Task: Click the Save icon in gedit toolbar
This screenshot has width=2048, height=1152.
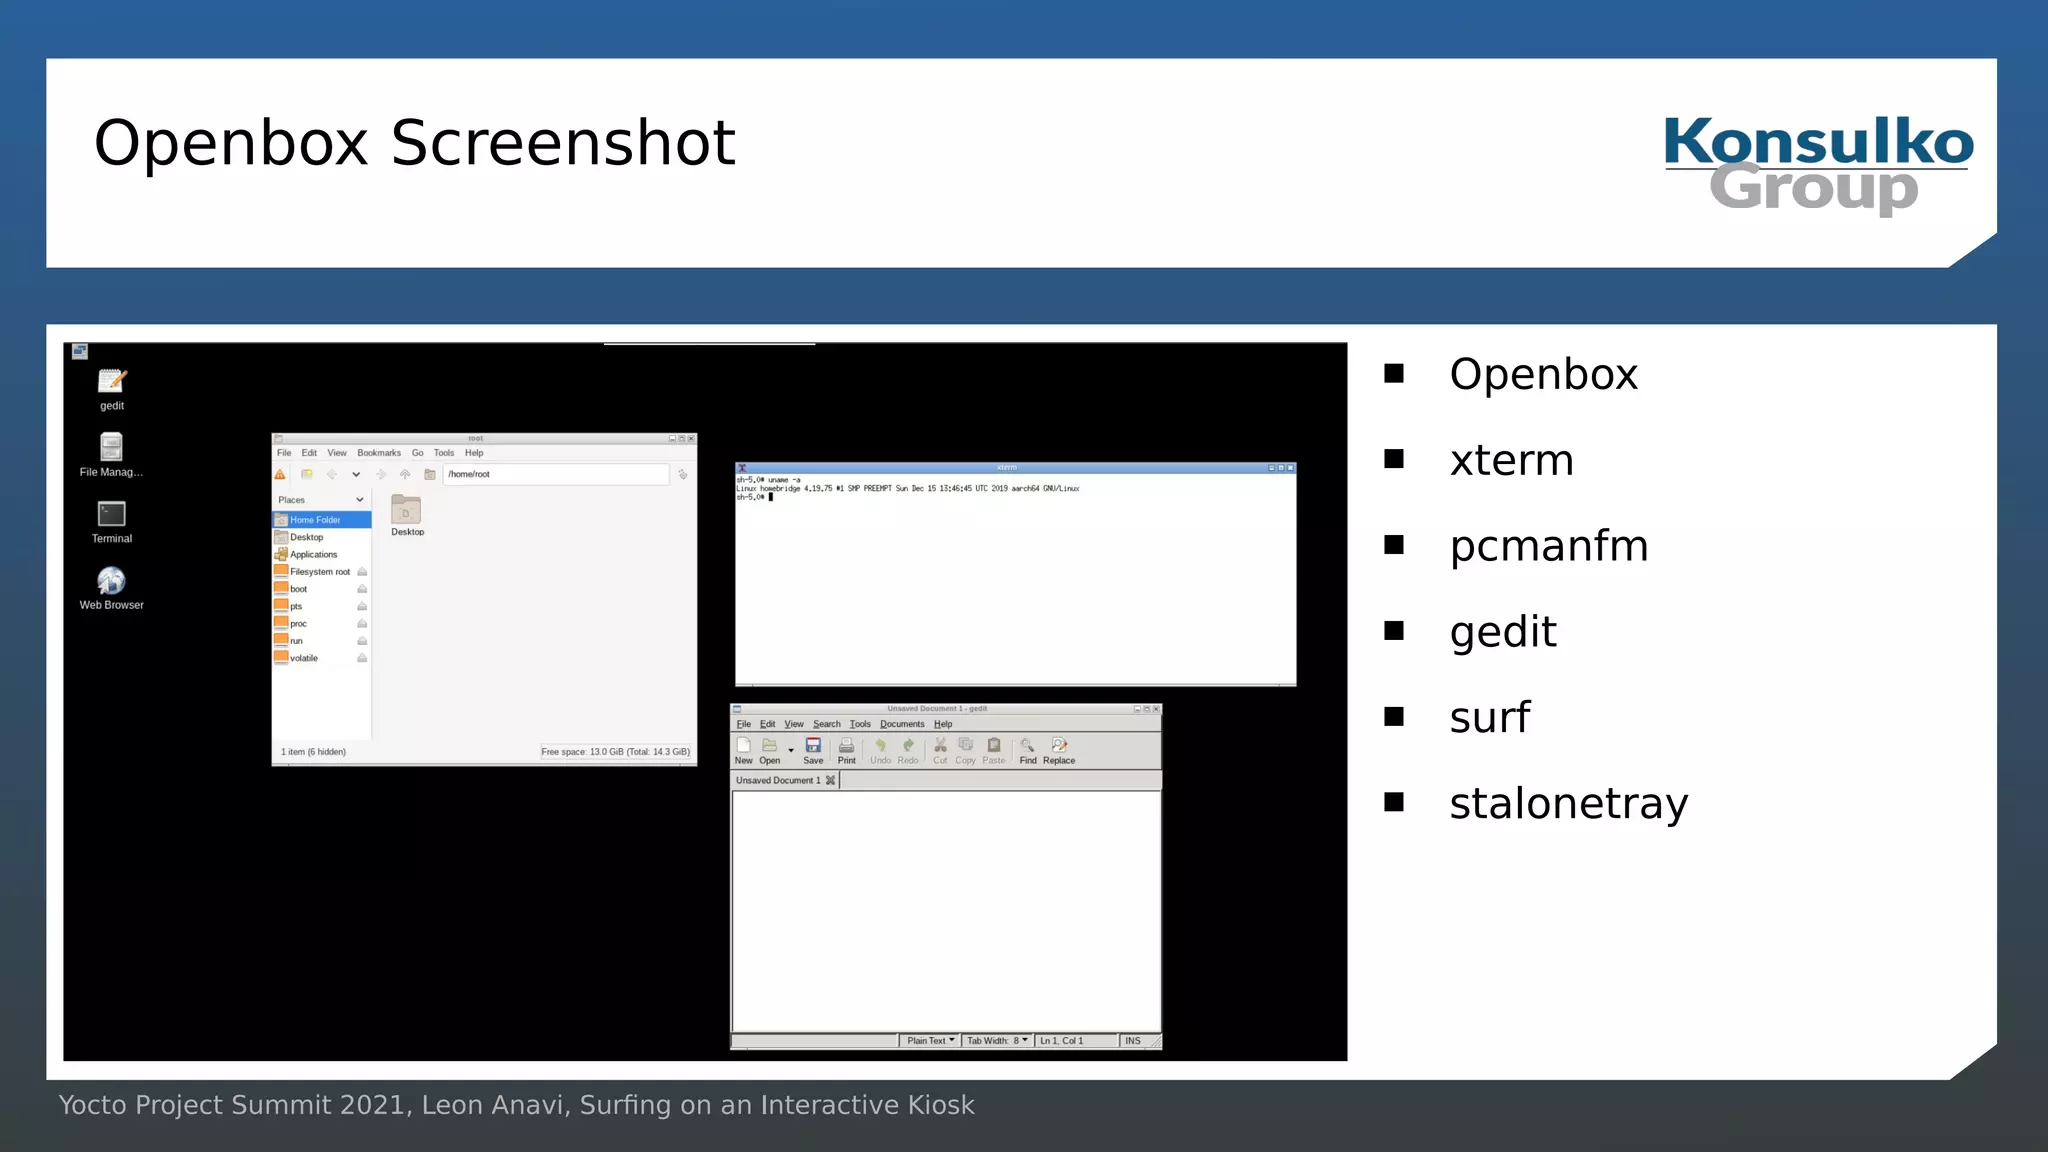Action: [813, 746]
